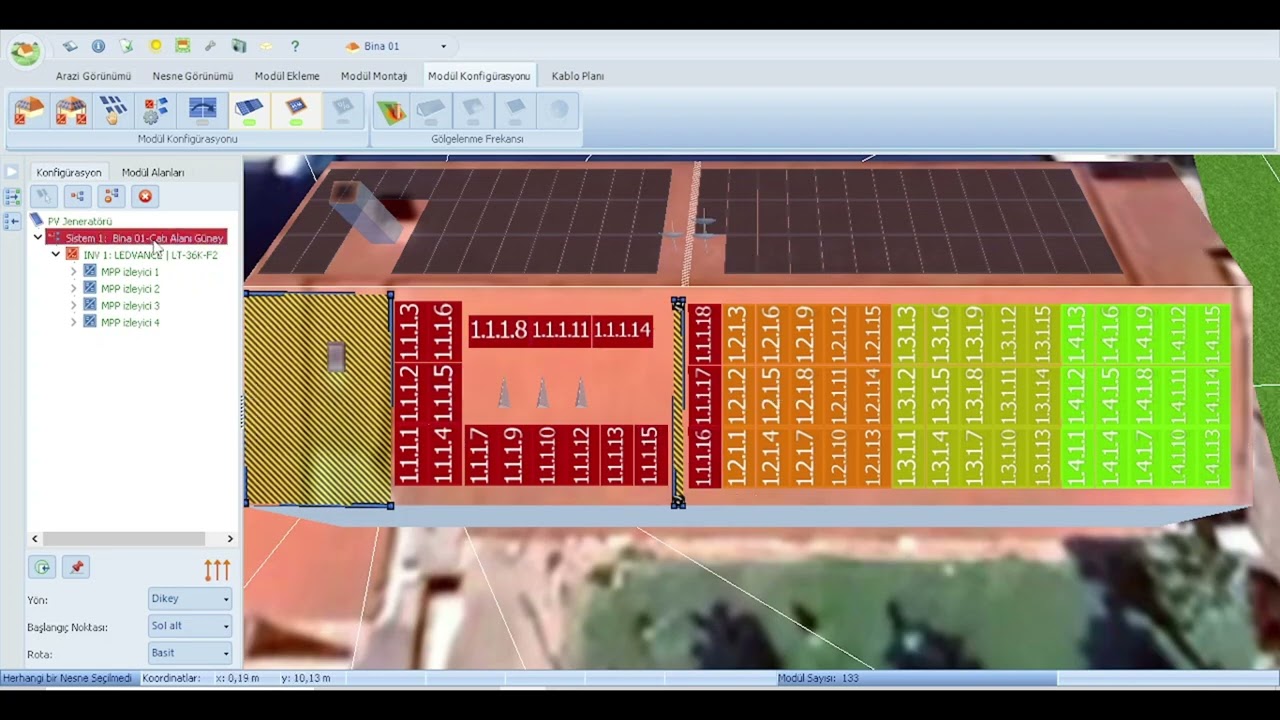Open the Kablo Planı tab
Image resolution: width=1280 pixels, height=720 pixels.
coord(578,76)
